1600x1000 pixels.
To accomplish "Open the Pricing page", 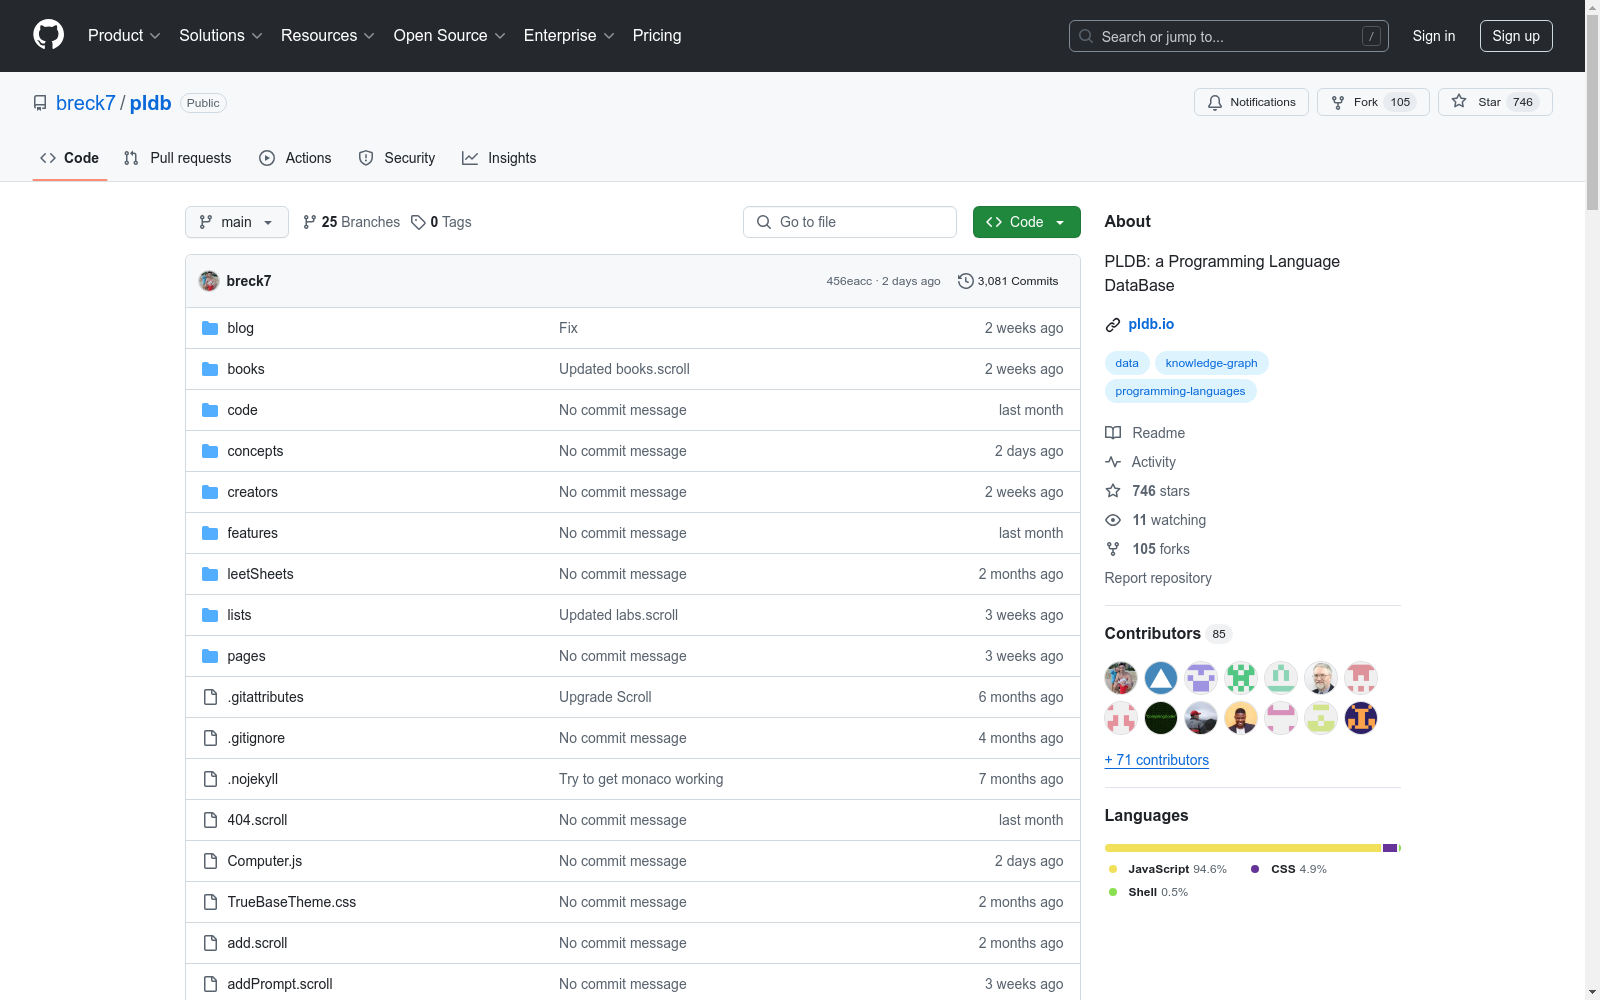I will pos(657,36).
